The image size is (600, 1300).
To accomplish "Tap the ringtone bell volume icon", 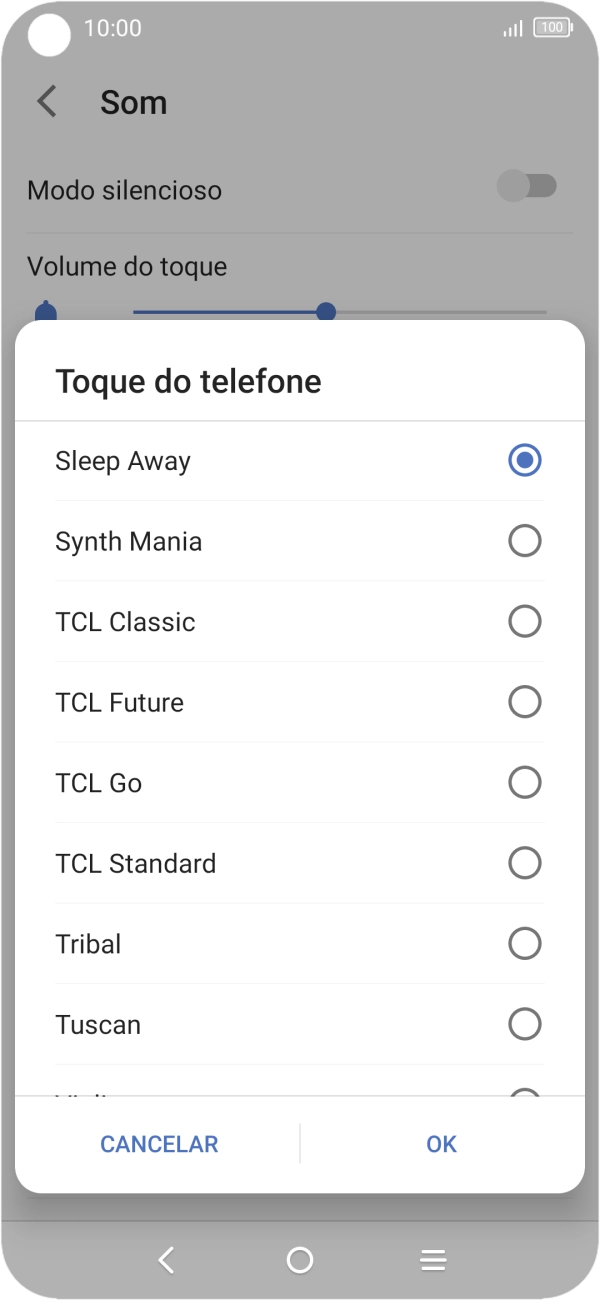I will (46, 311).
